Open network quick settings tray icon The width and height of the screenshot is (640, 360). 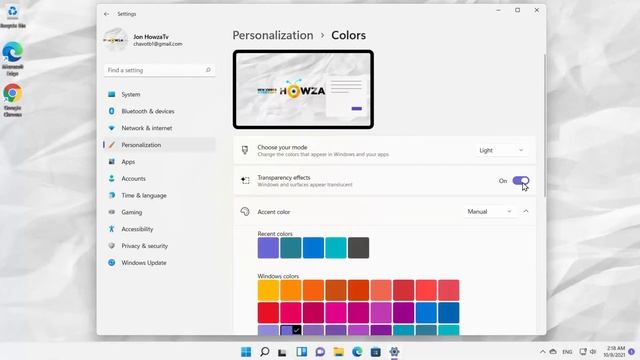583,351
